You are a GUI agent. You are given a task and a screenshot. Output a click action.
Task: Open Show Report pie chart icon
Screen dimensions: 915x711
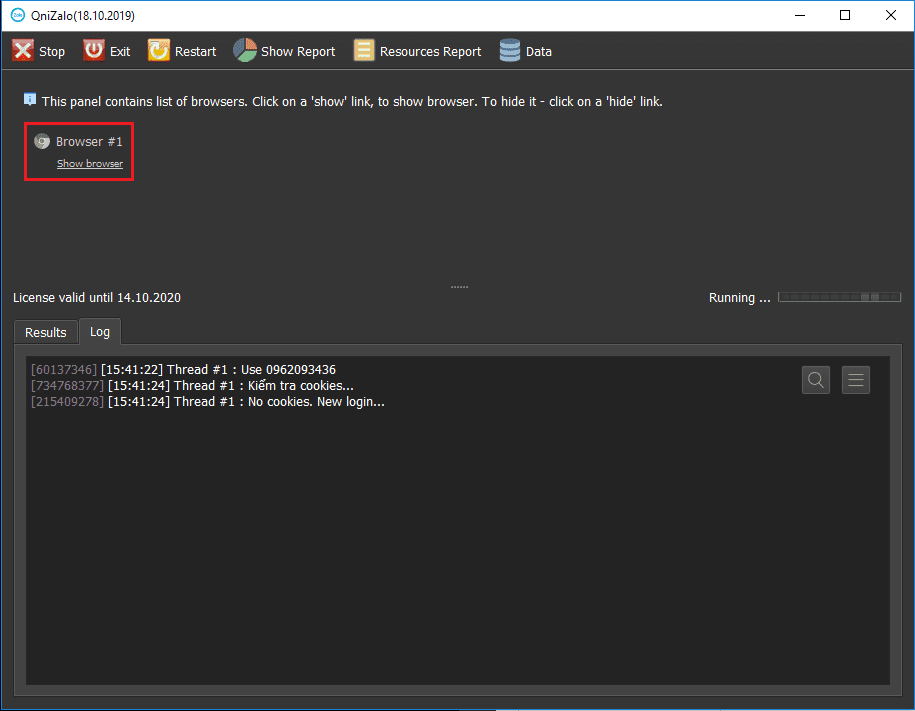(245, 51)
